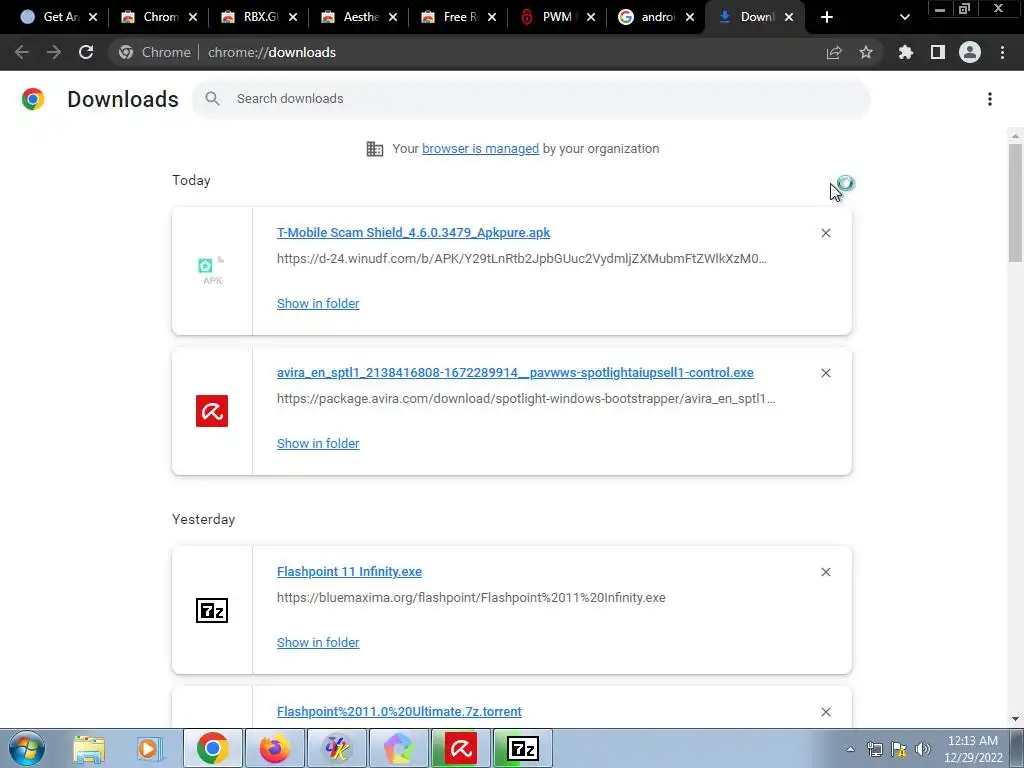
Task: Open Windows Media Player from the taskbar
Action: 149,748
